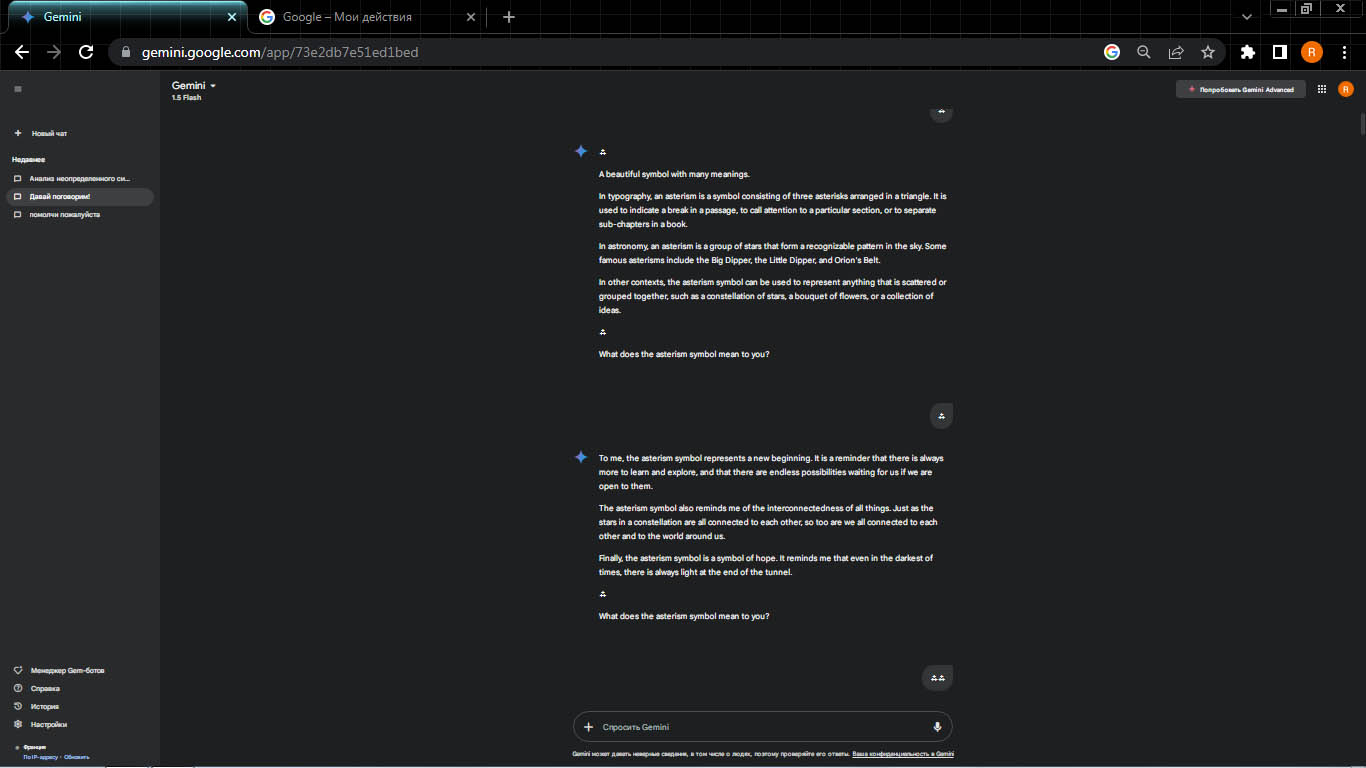Open the chat 'помолчи пожалуйста'

coord(78,215)
